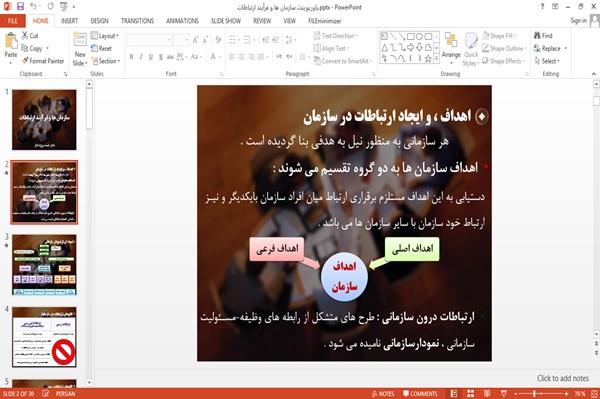Toggle NOTES pane in status bar

[383, 394]
